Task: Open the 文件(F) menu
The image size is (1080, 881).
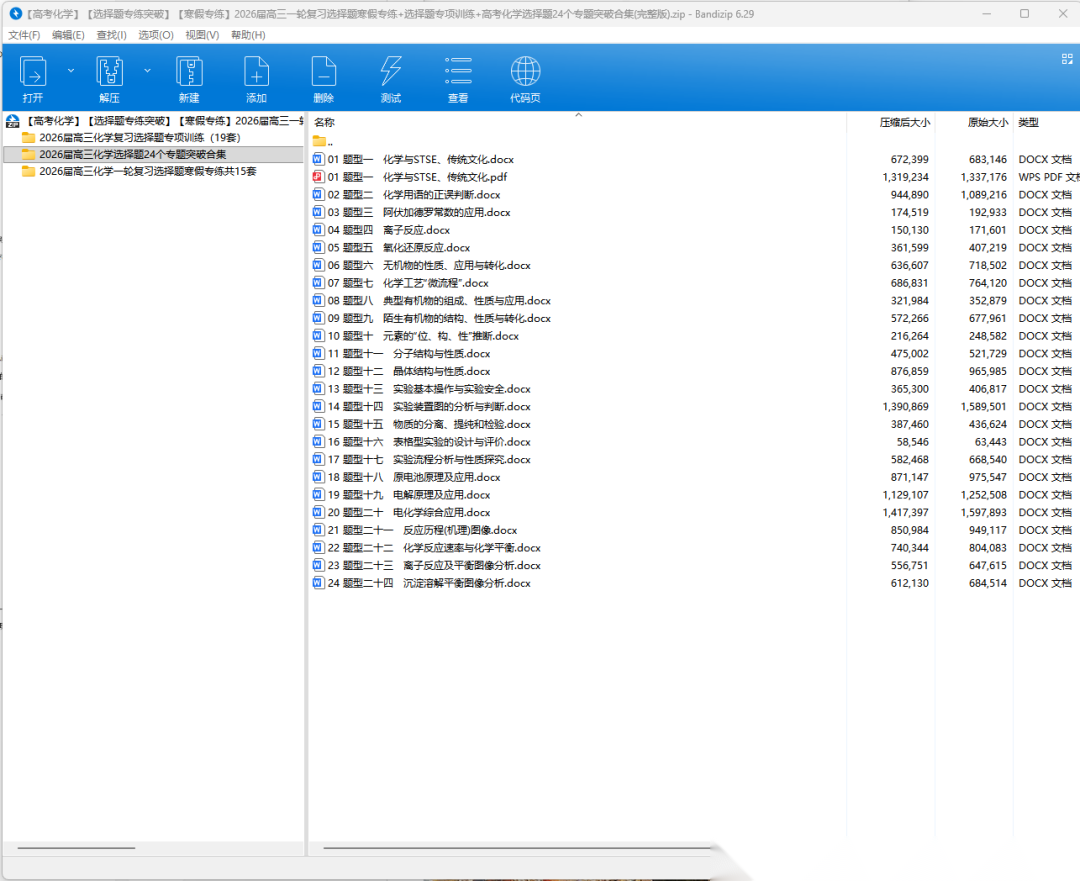Action: pos(24,35)
